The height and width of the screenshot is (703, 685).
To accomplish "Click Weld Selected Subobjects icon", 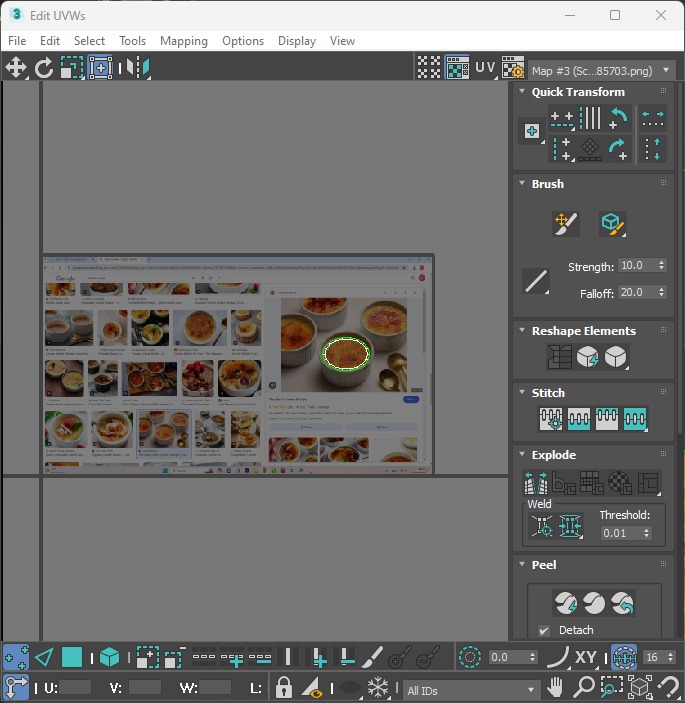I will coord(570,526).
